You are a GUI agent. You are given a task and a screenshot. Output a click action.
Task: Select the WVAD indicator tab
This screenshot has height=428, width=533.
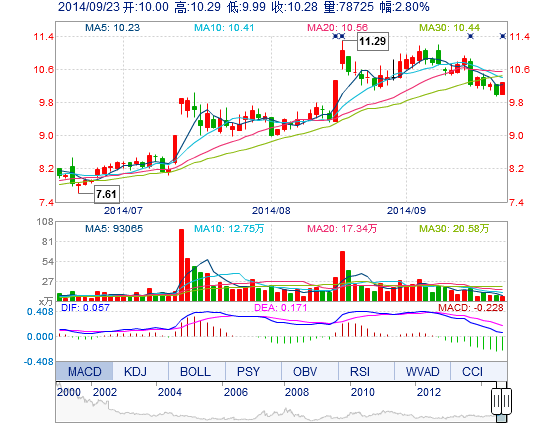[x=422, y=371]
